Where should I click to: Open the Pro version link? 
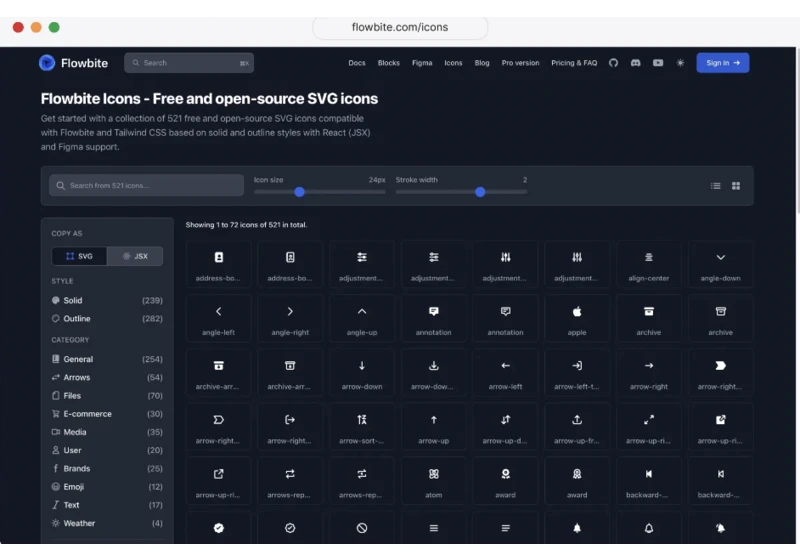(520, 63)
